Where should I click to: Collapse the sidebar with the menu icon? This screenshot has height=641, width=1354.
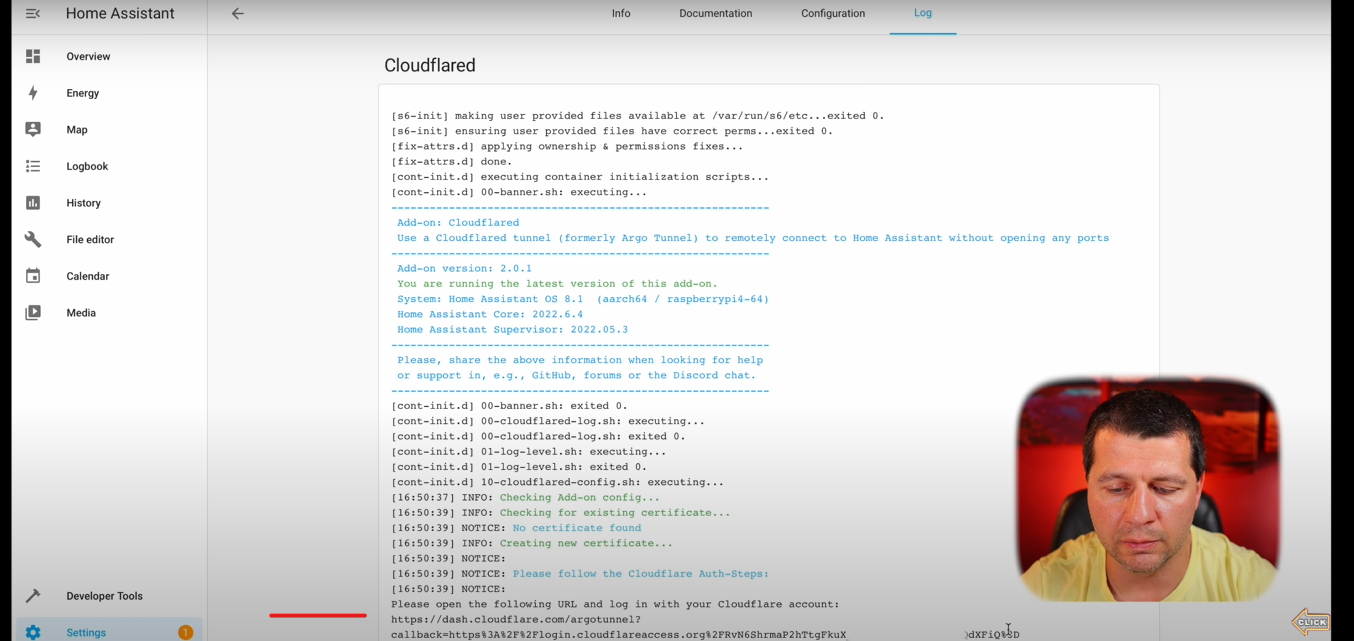click(33, 14)
